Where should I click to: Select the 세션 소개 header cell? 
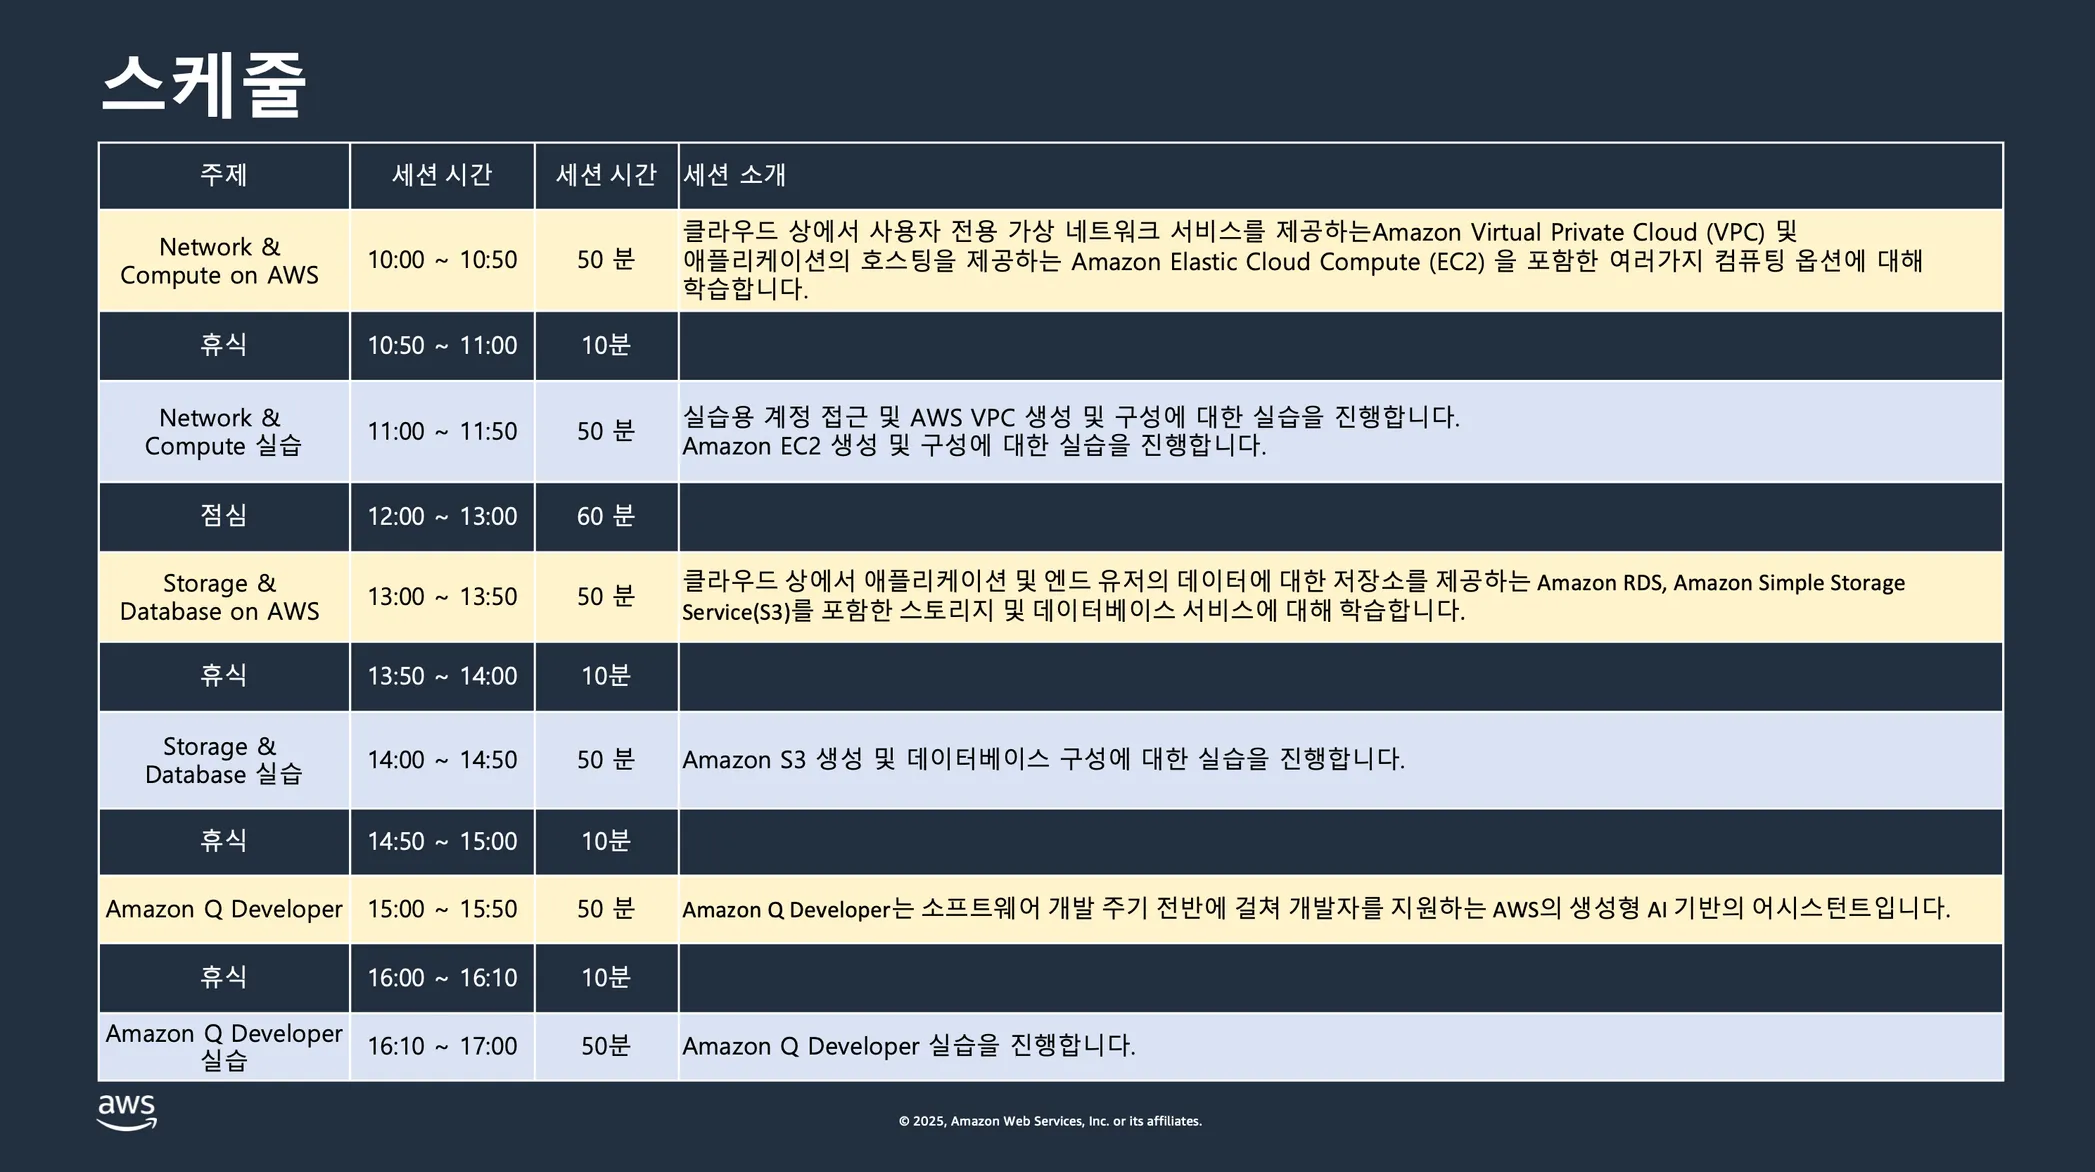coord(734,175)
